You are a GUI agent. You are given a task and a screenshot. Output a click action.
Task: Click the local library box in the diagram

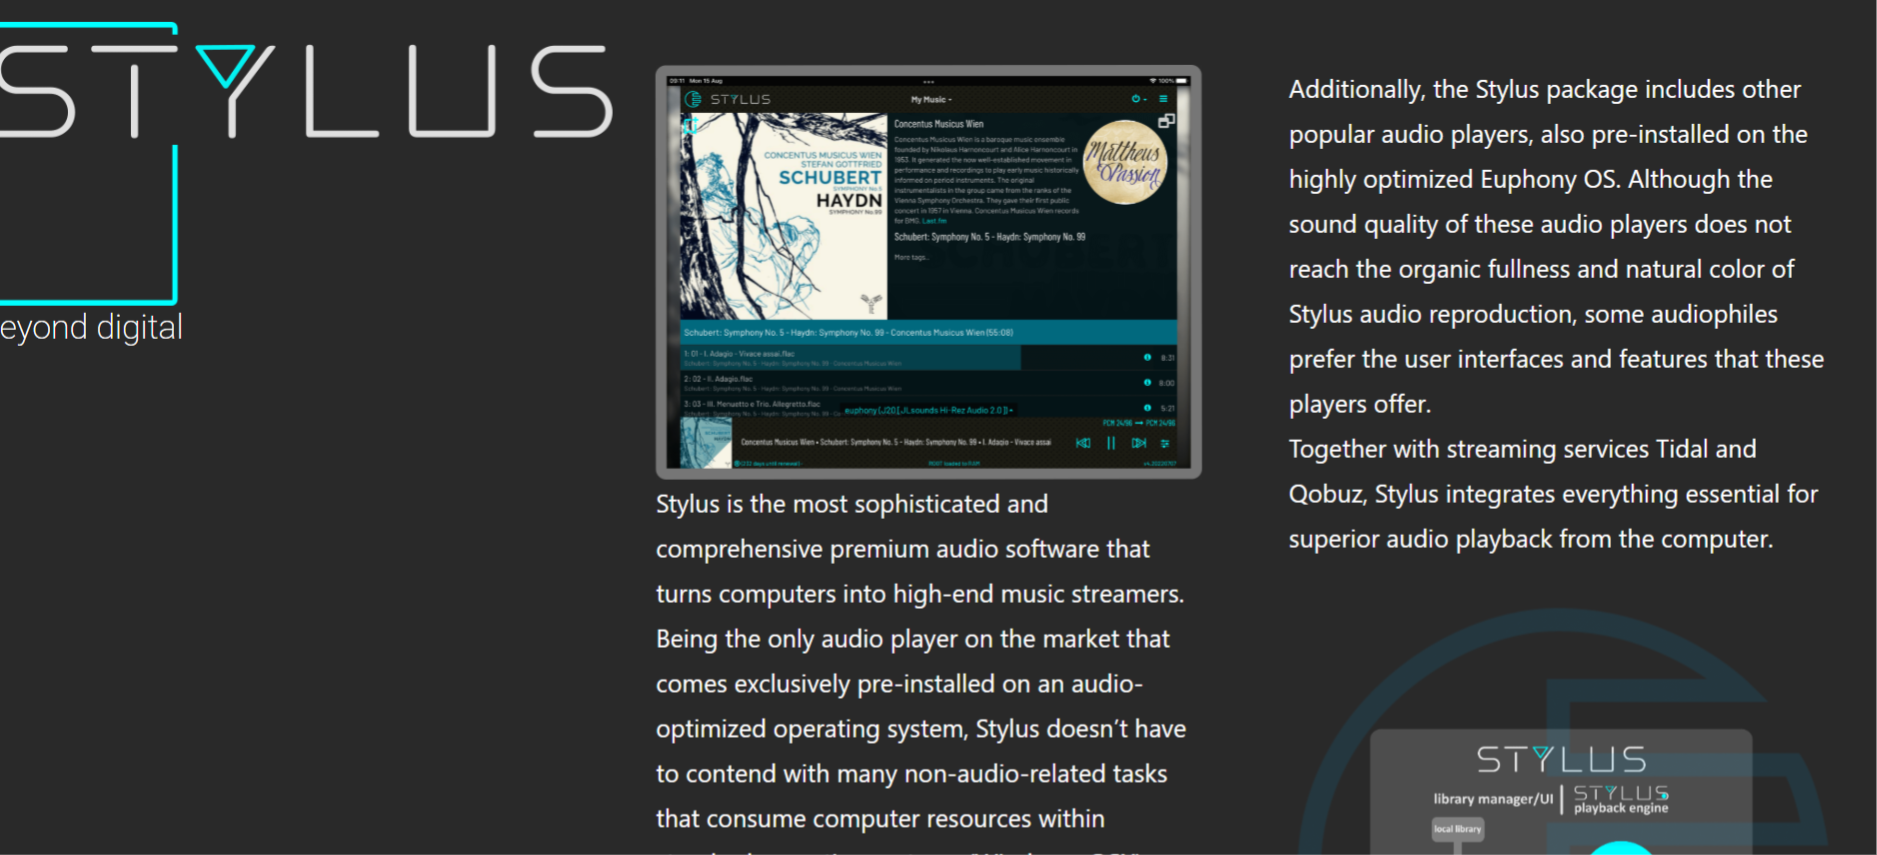(1458, 829)
